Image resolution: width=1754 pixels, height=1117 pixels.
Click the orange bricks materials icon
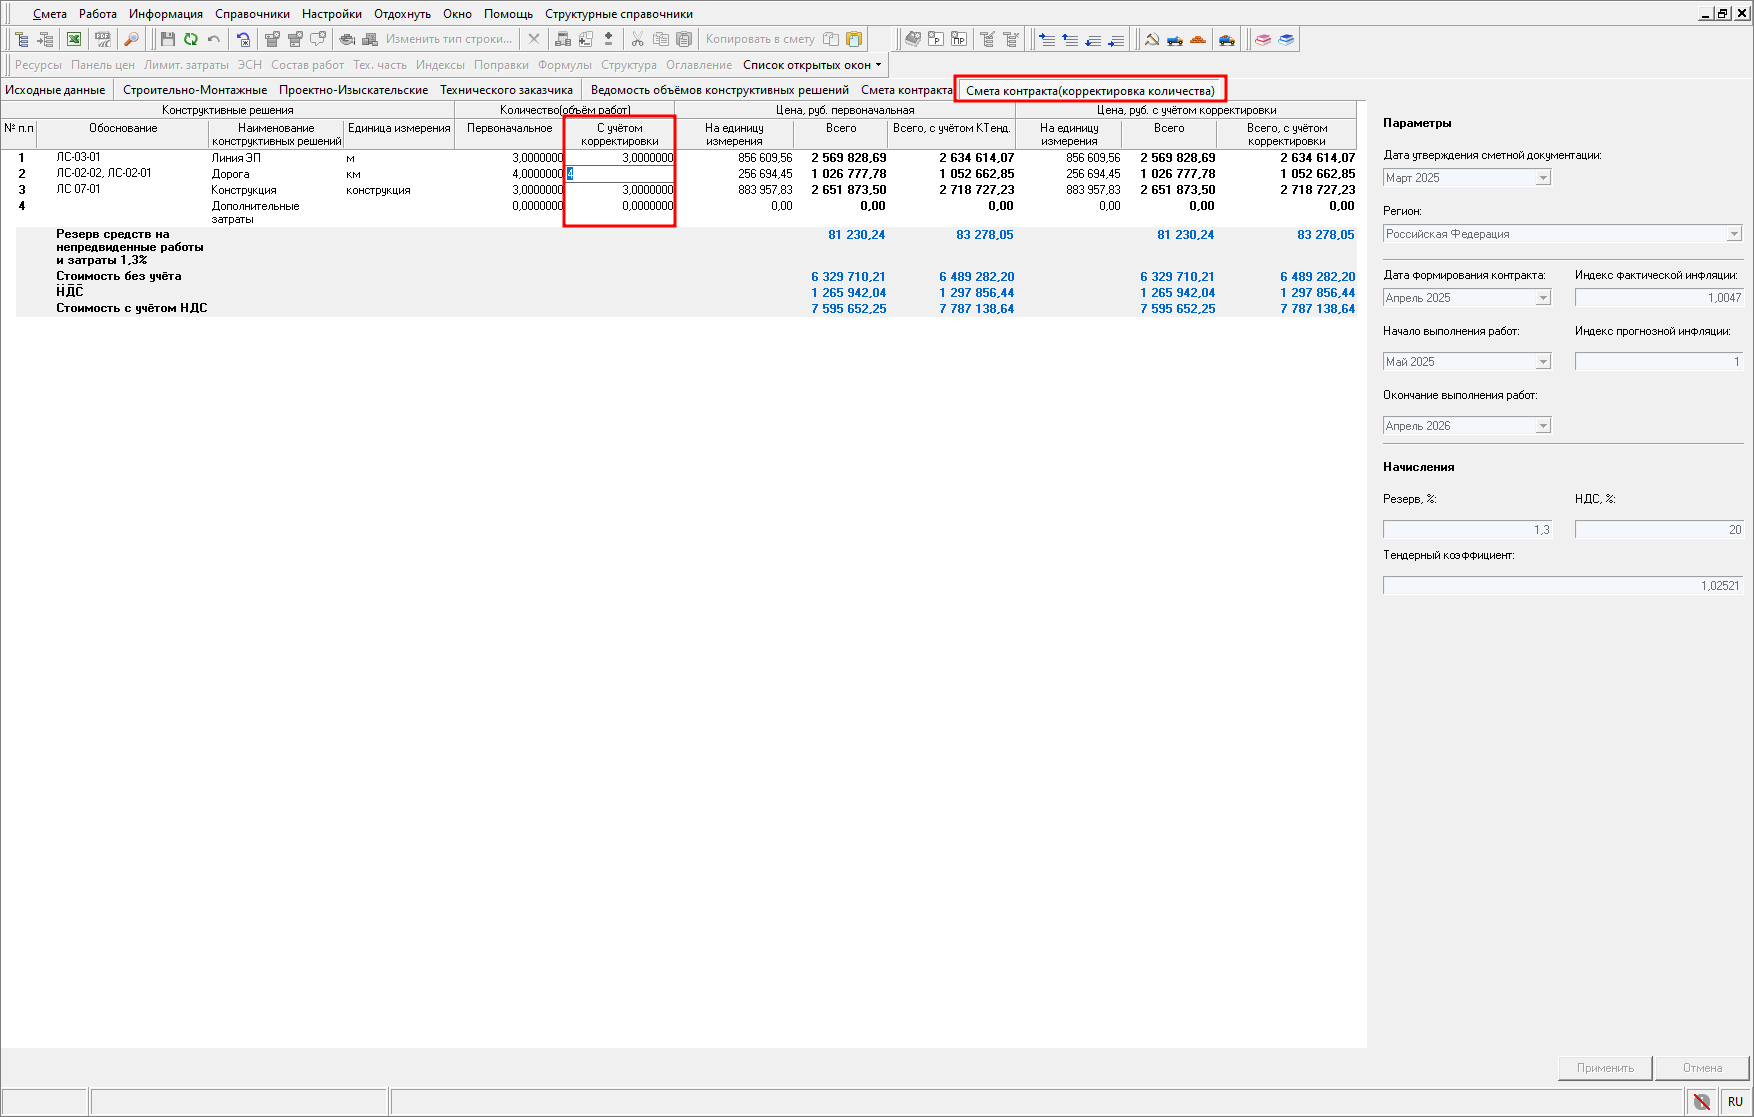(1198, 39)
